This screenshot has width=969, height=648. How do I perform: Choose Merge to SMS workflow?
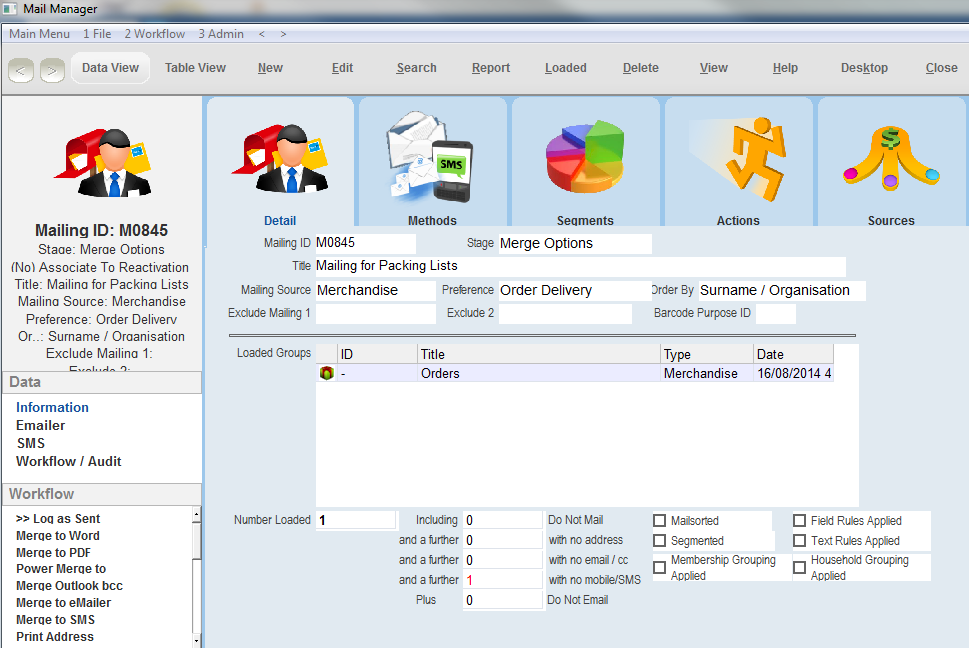click(x=56, y=620)
